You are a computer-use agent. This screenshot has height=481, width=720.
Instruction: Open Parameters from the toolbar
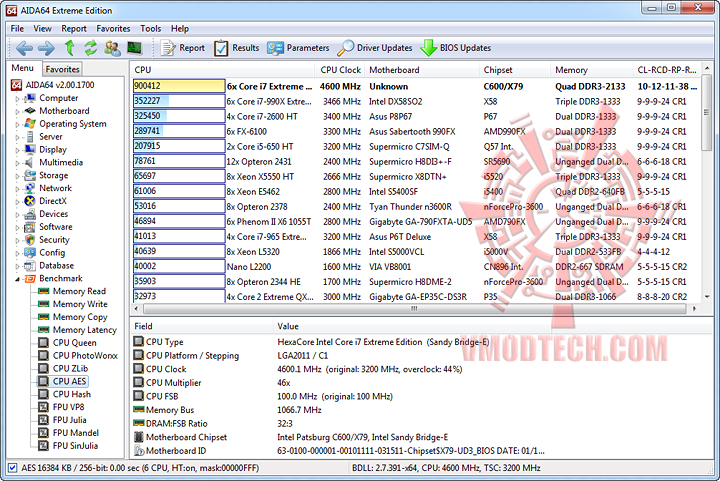pos(298,48)
